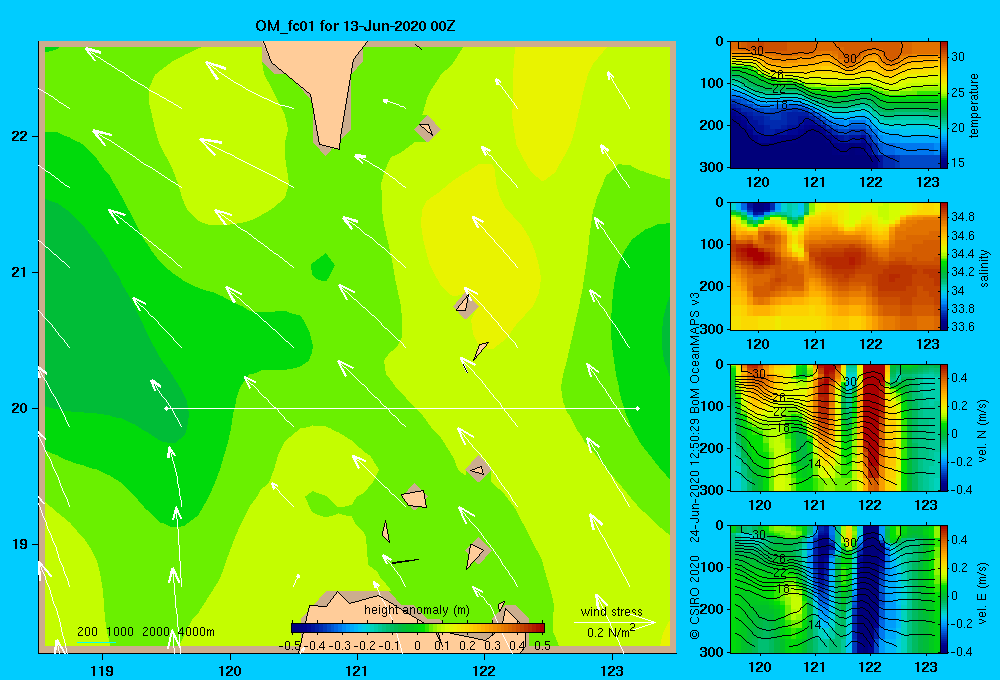The width and height of the screenshot is (1000, 680).
Task: Click the southern tip of Taiwan landmass
Action: pos(327,144)
